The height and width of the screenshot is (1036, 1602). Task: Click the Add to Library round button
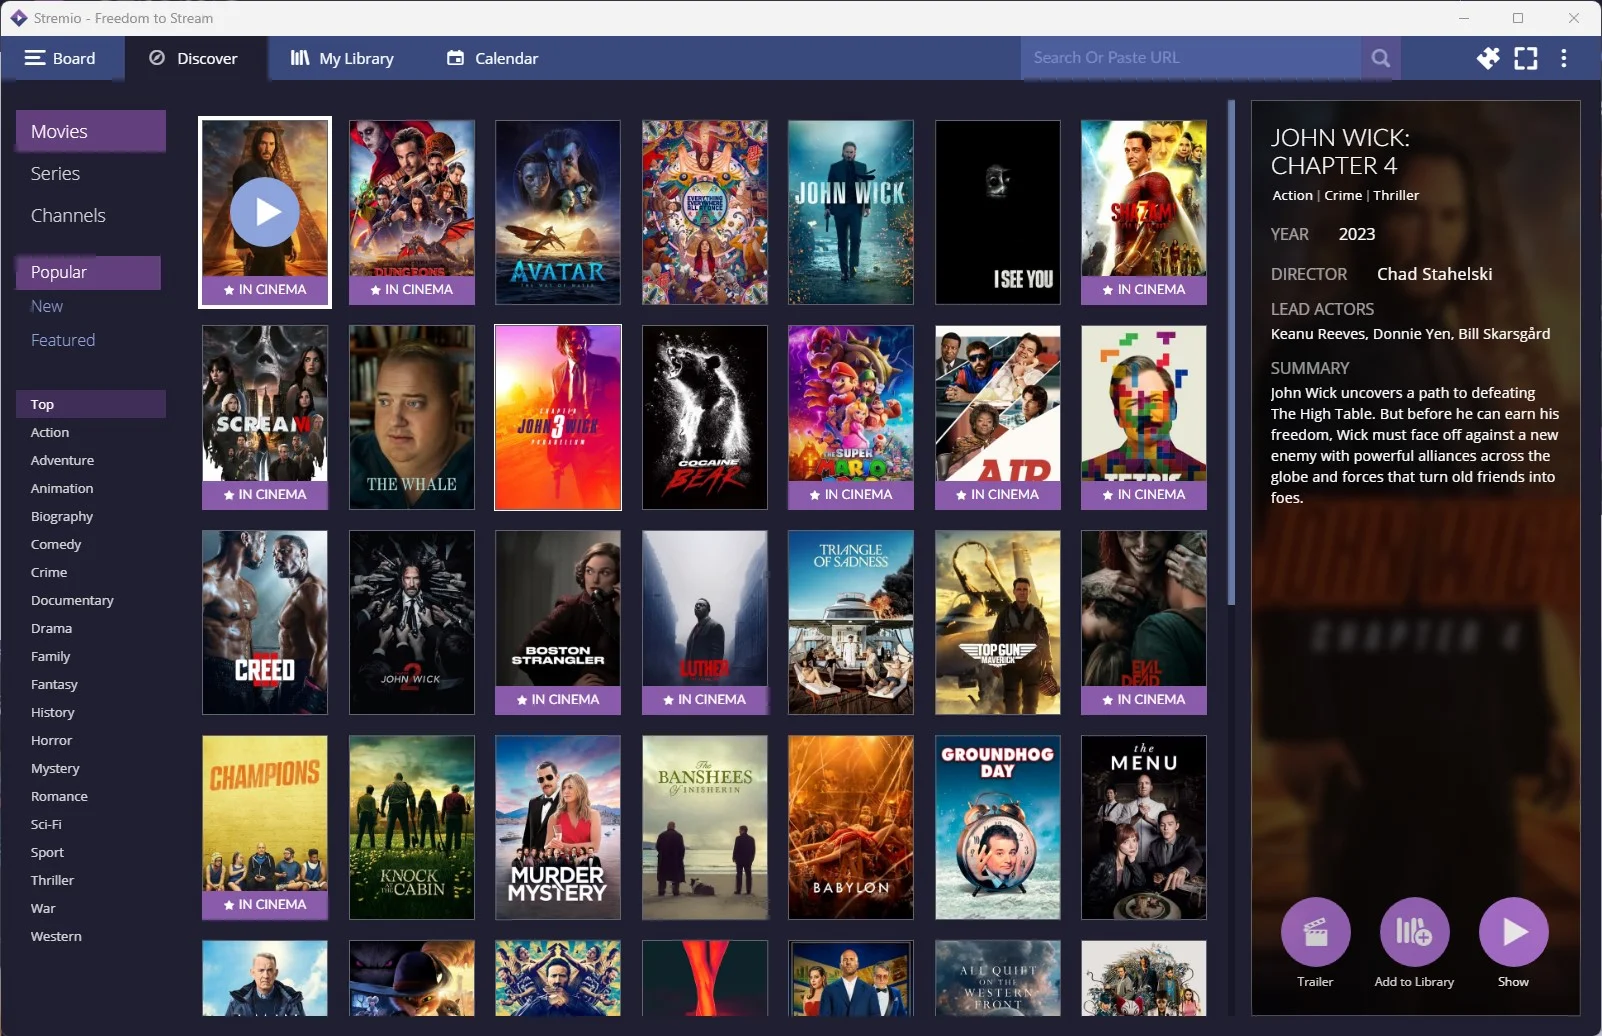point(1414,932)
